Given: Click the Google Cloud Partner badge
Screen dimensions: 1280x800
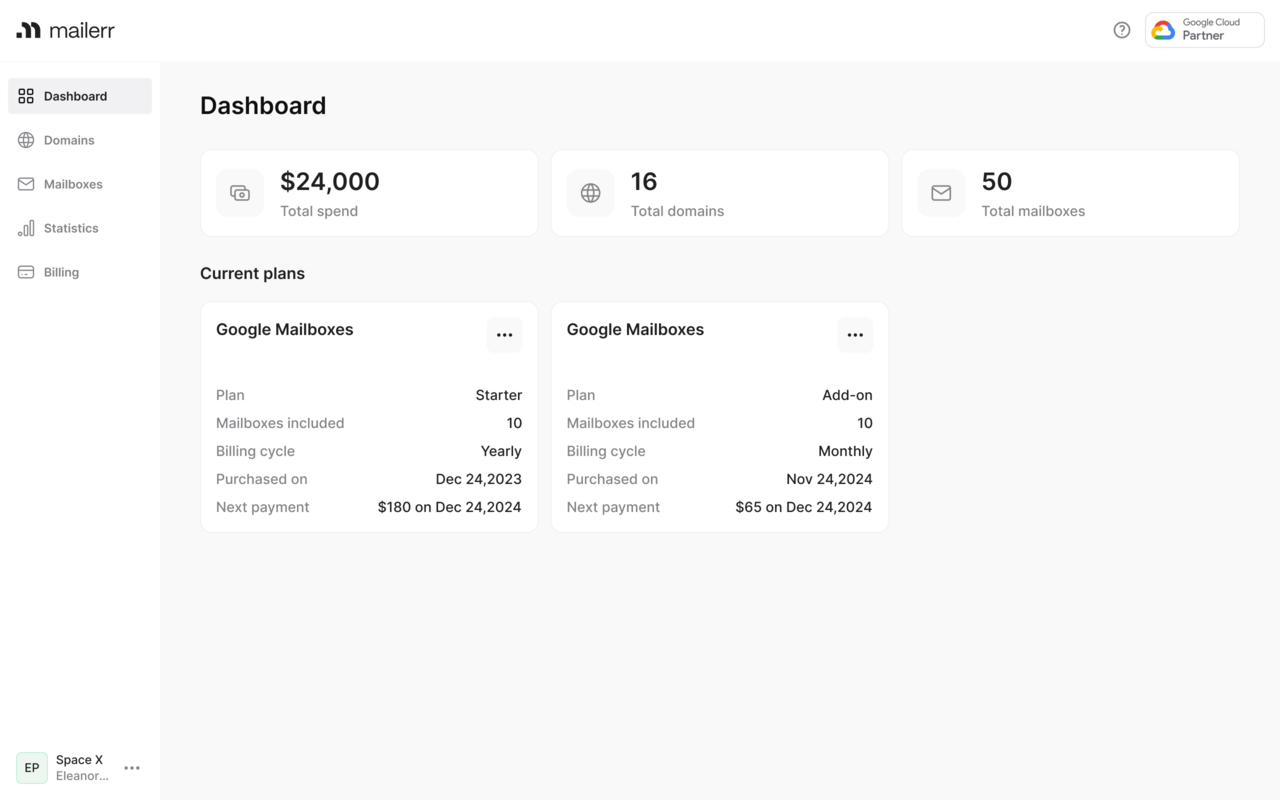Looking at the screenshot, I should (1204, 30).
